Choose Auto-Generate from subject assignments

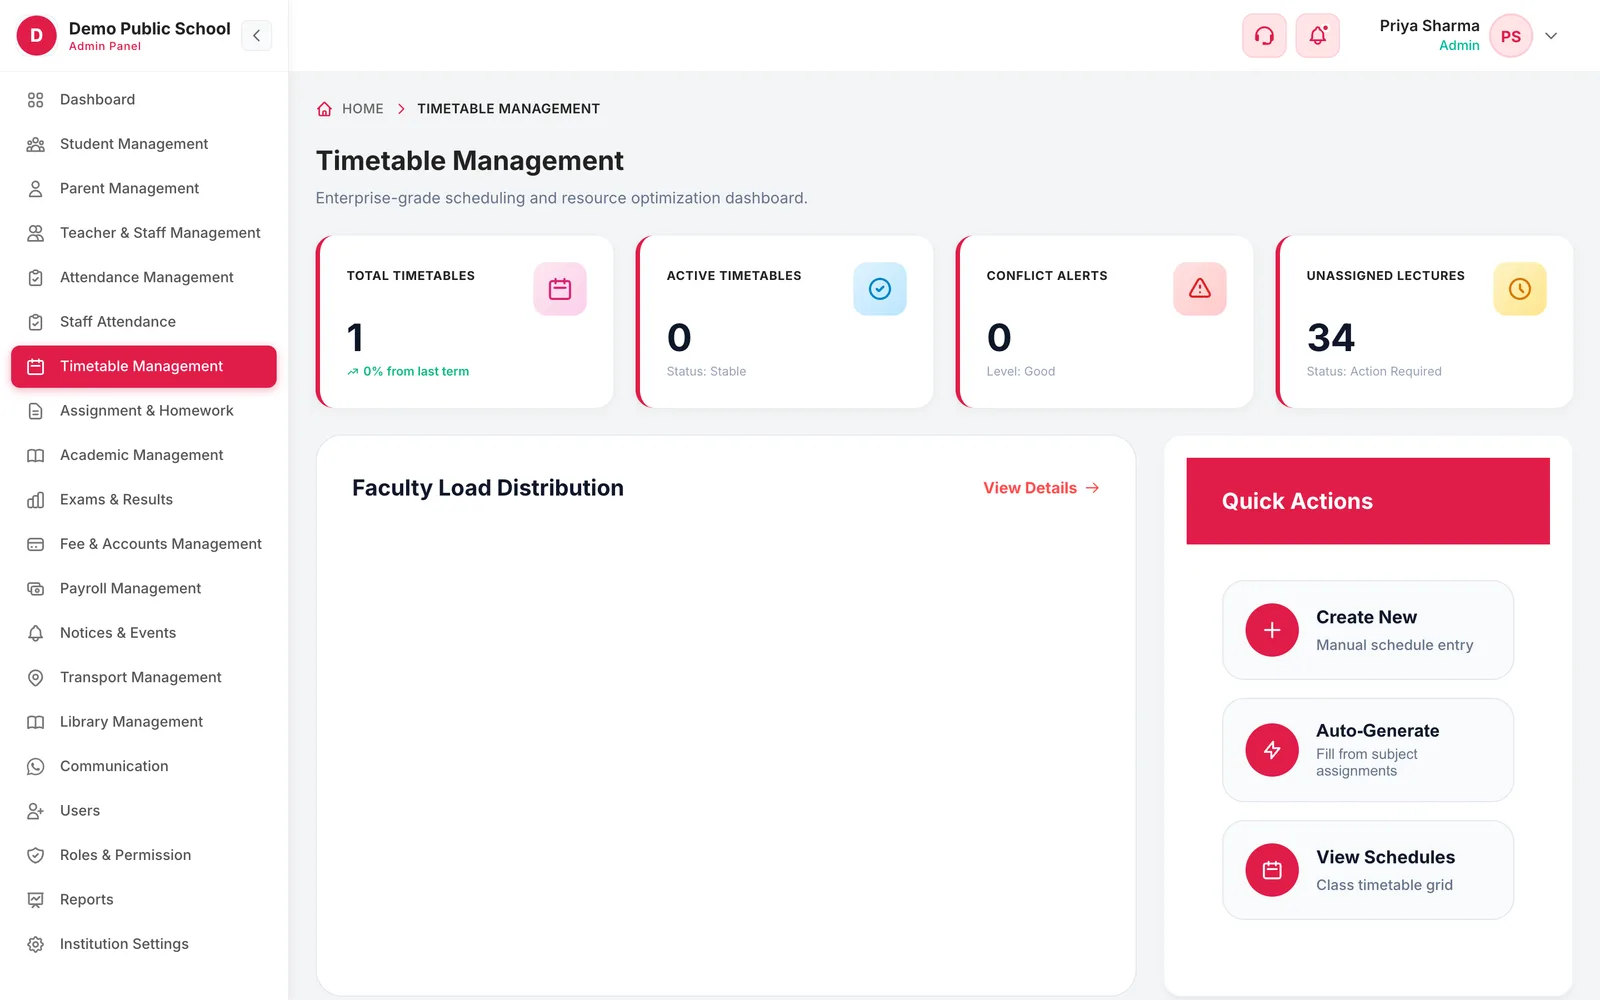click(x=1368, y=750)
